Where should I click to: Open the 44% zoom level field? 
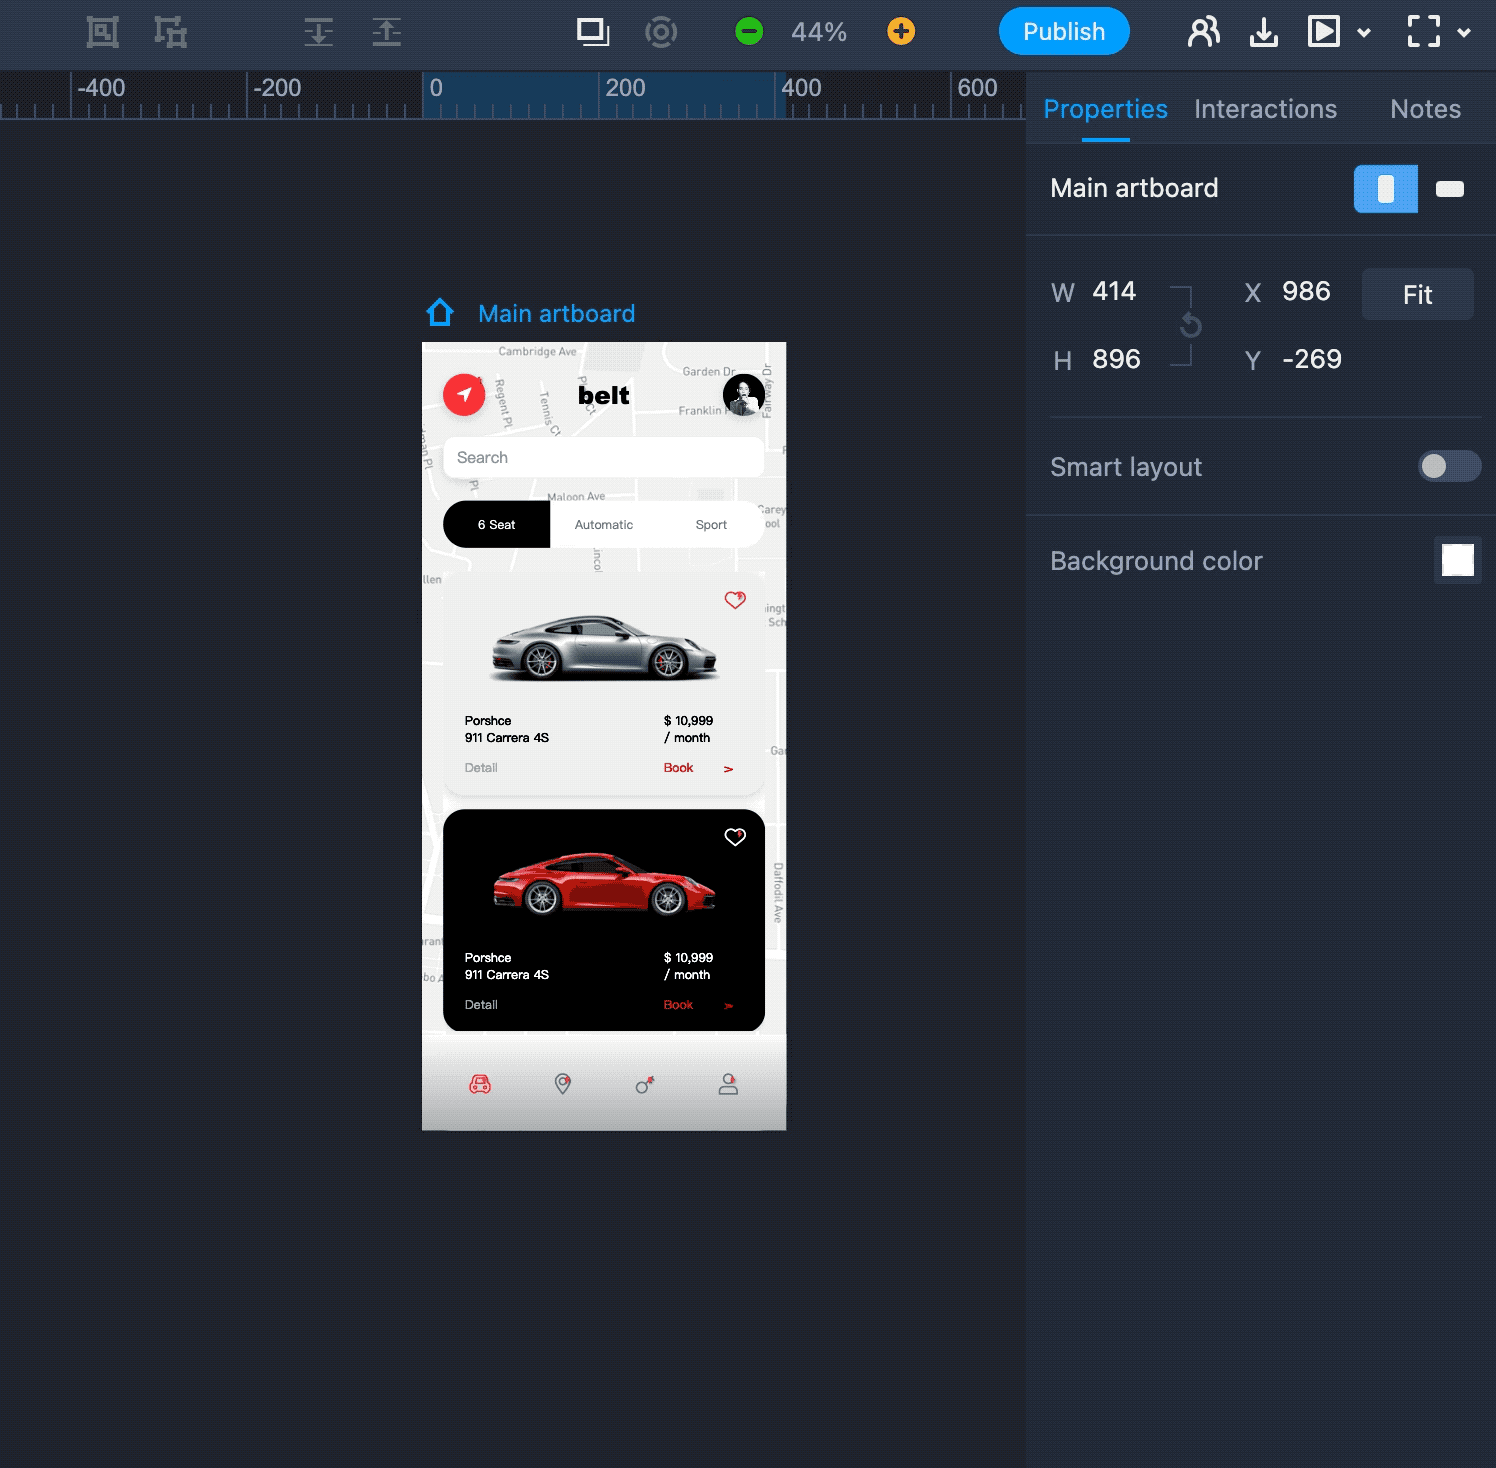click(819, 32)
